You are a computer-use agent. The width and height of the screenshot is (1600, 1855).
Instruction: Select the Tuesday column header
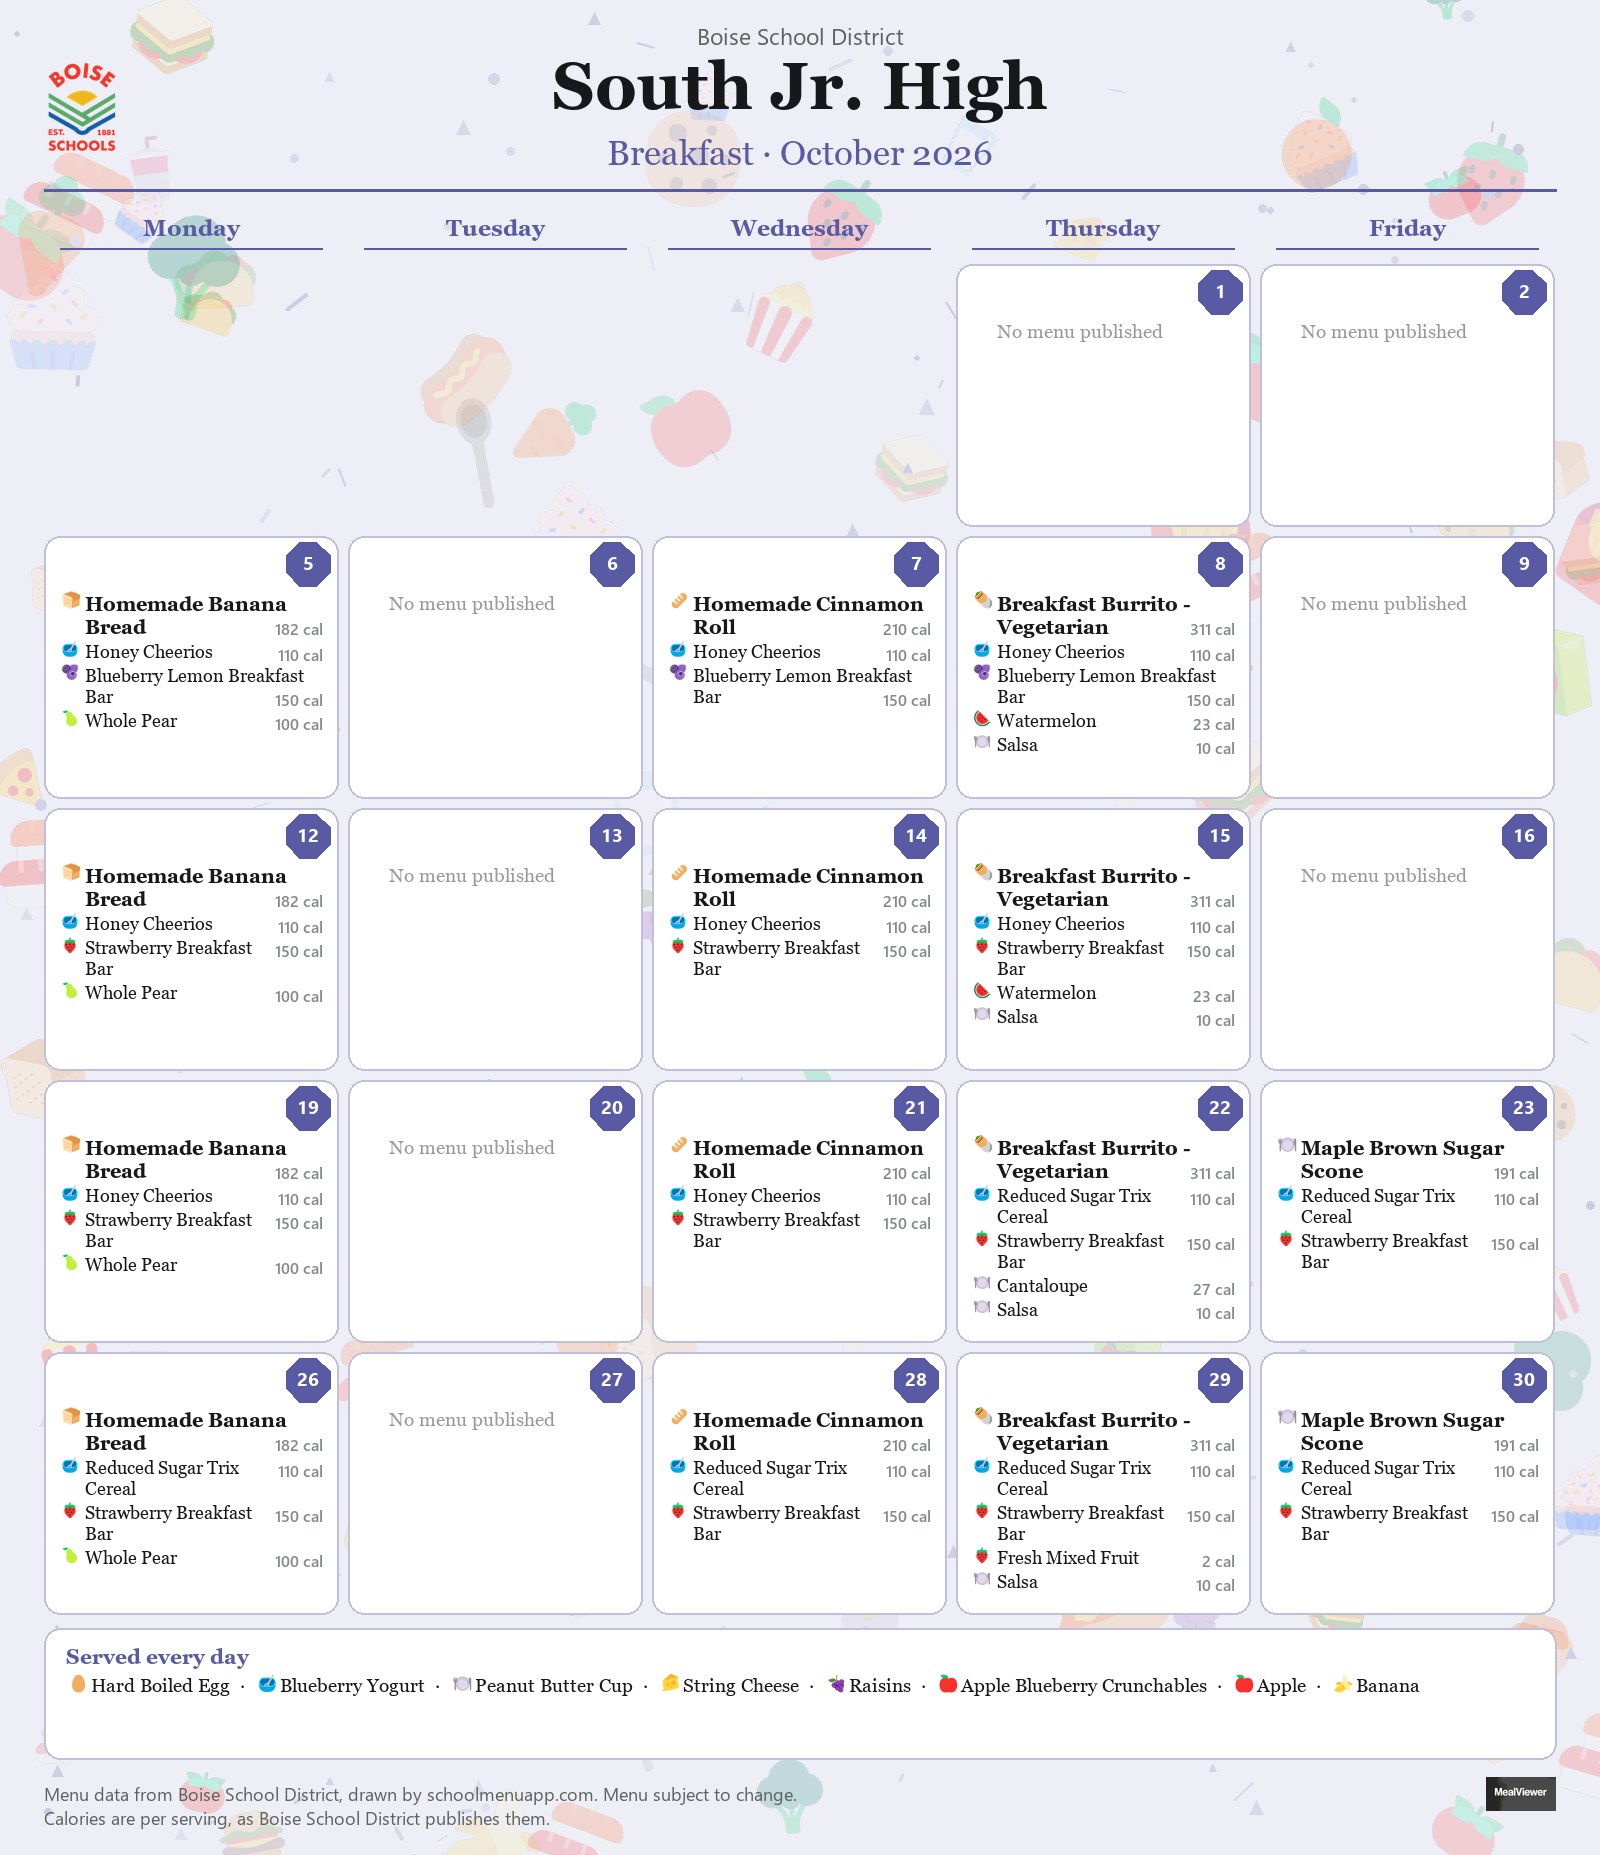495,228
